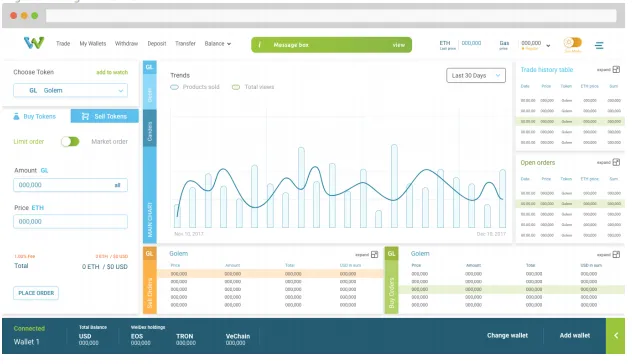Viewport: 632px width, 364px height.
Task: Click Add wallet in the bottom bar
Action: click(575, 335)
